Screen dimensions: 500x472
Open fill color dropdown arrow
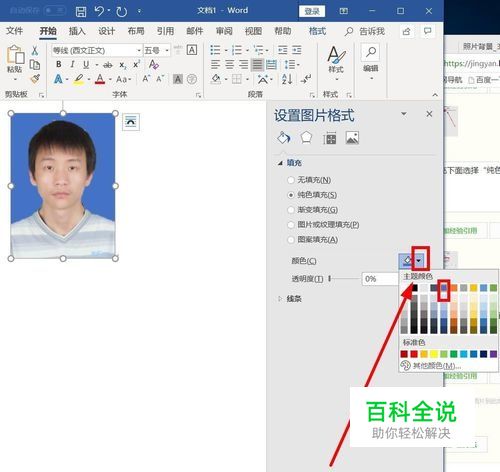coord(419,261)
